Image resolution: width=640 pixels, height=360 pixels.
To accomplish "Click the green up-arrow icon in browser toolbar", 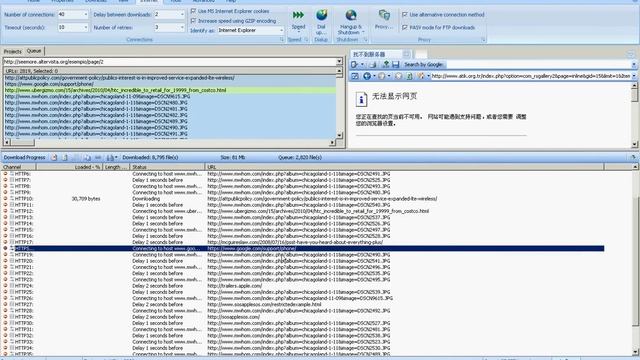I will (385, 64).
